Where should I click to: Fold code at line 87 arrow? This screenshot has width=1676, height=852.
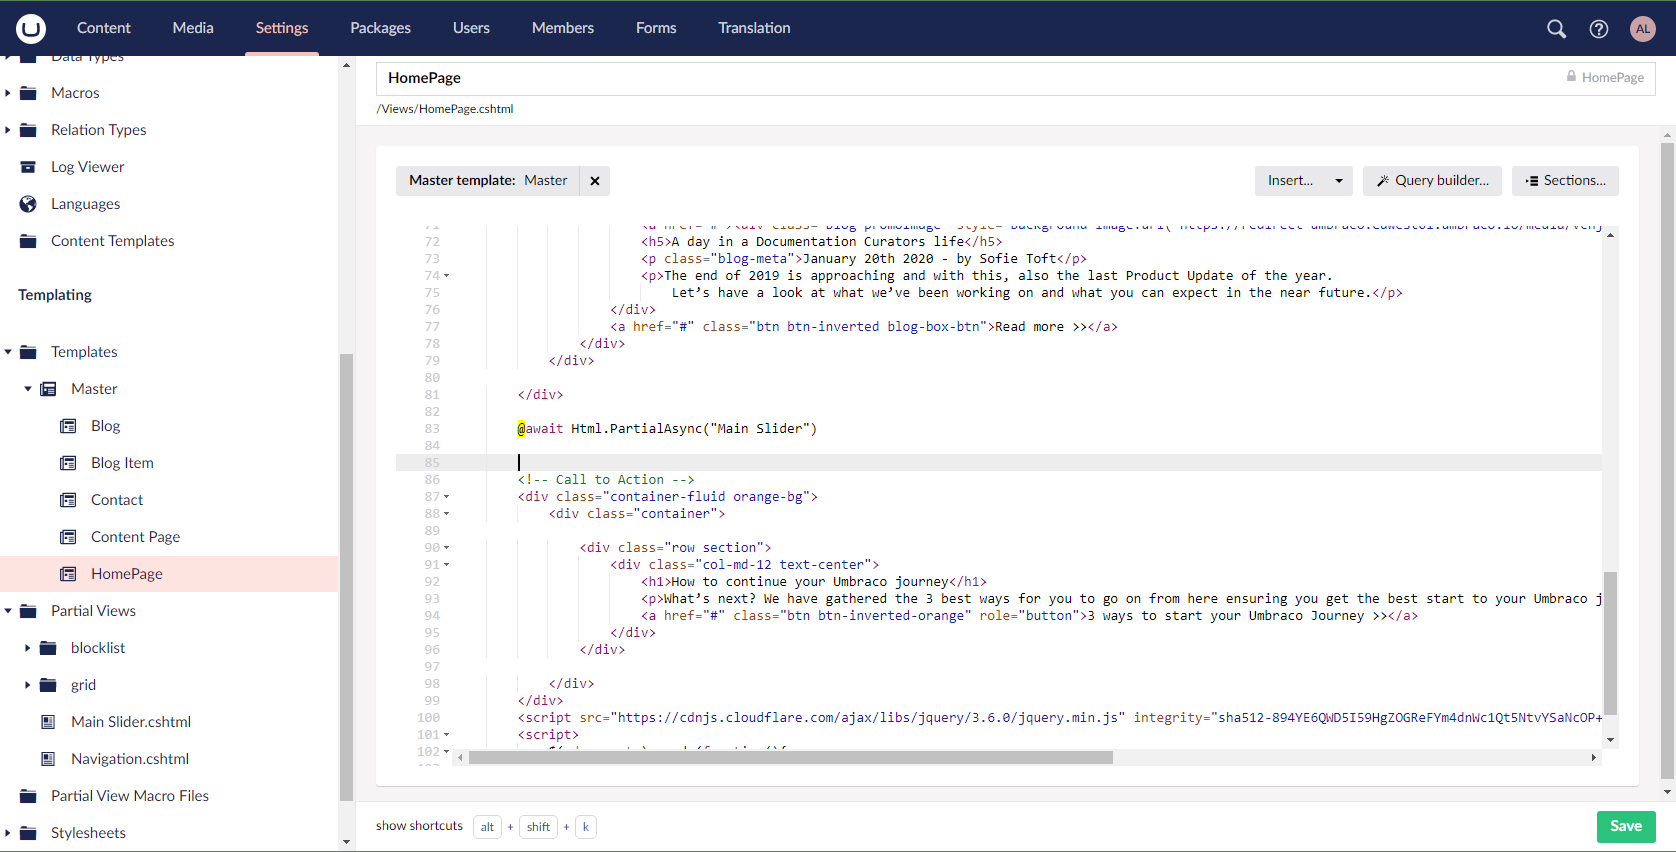[x=447, y=497]
